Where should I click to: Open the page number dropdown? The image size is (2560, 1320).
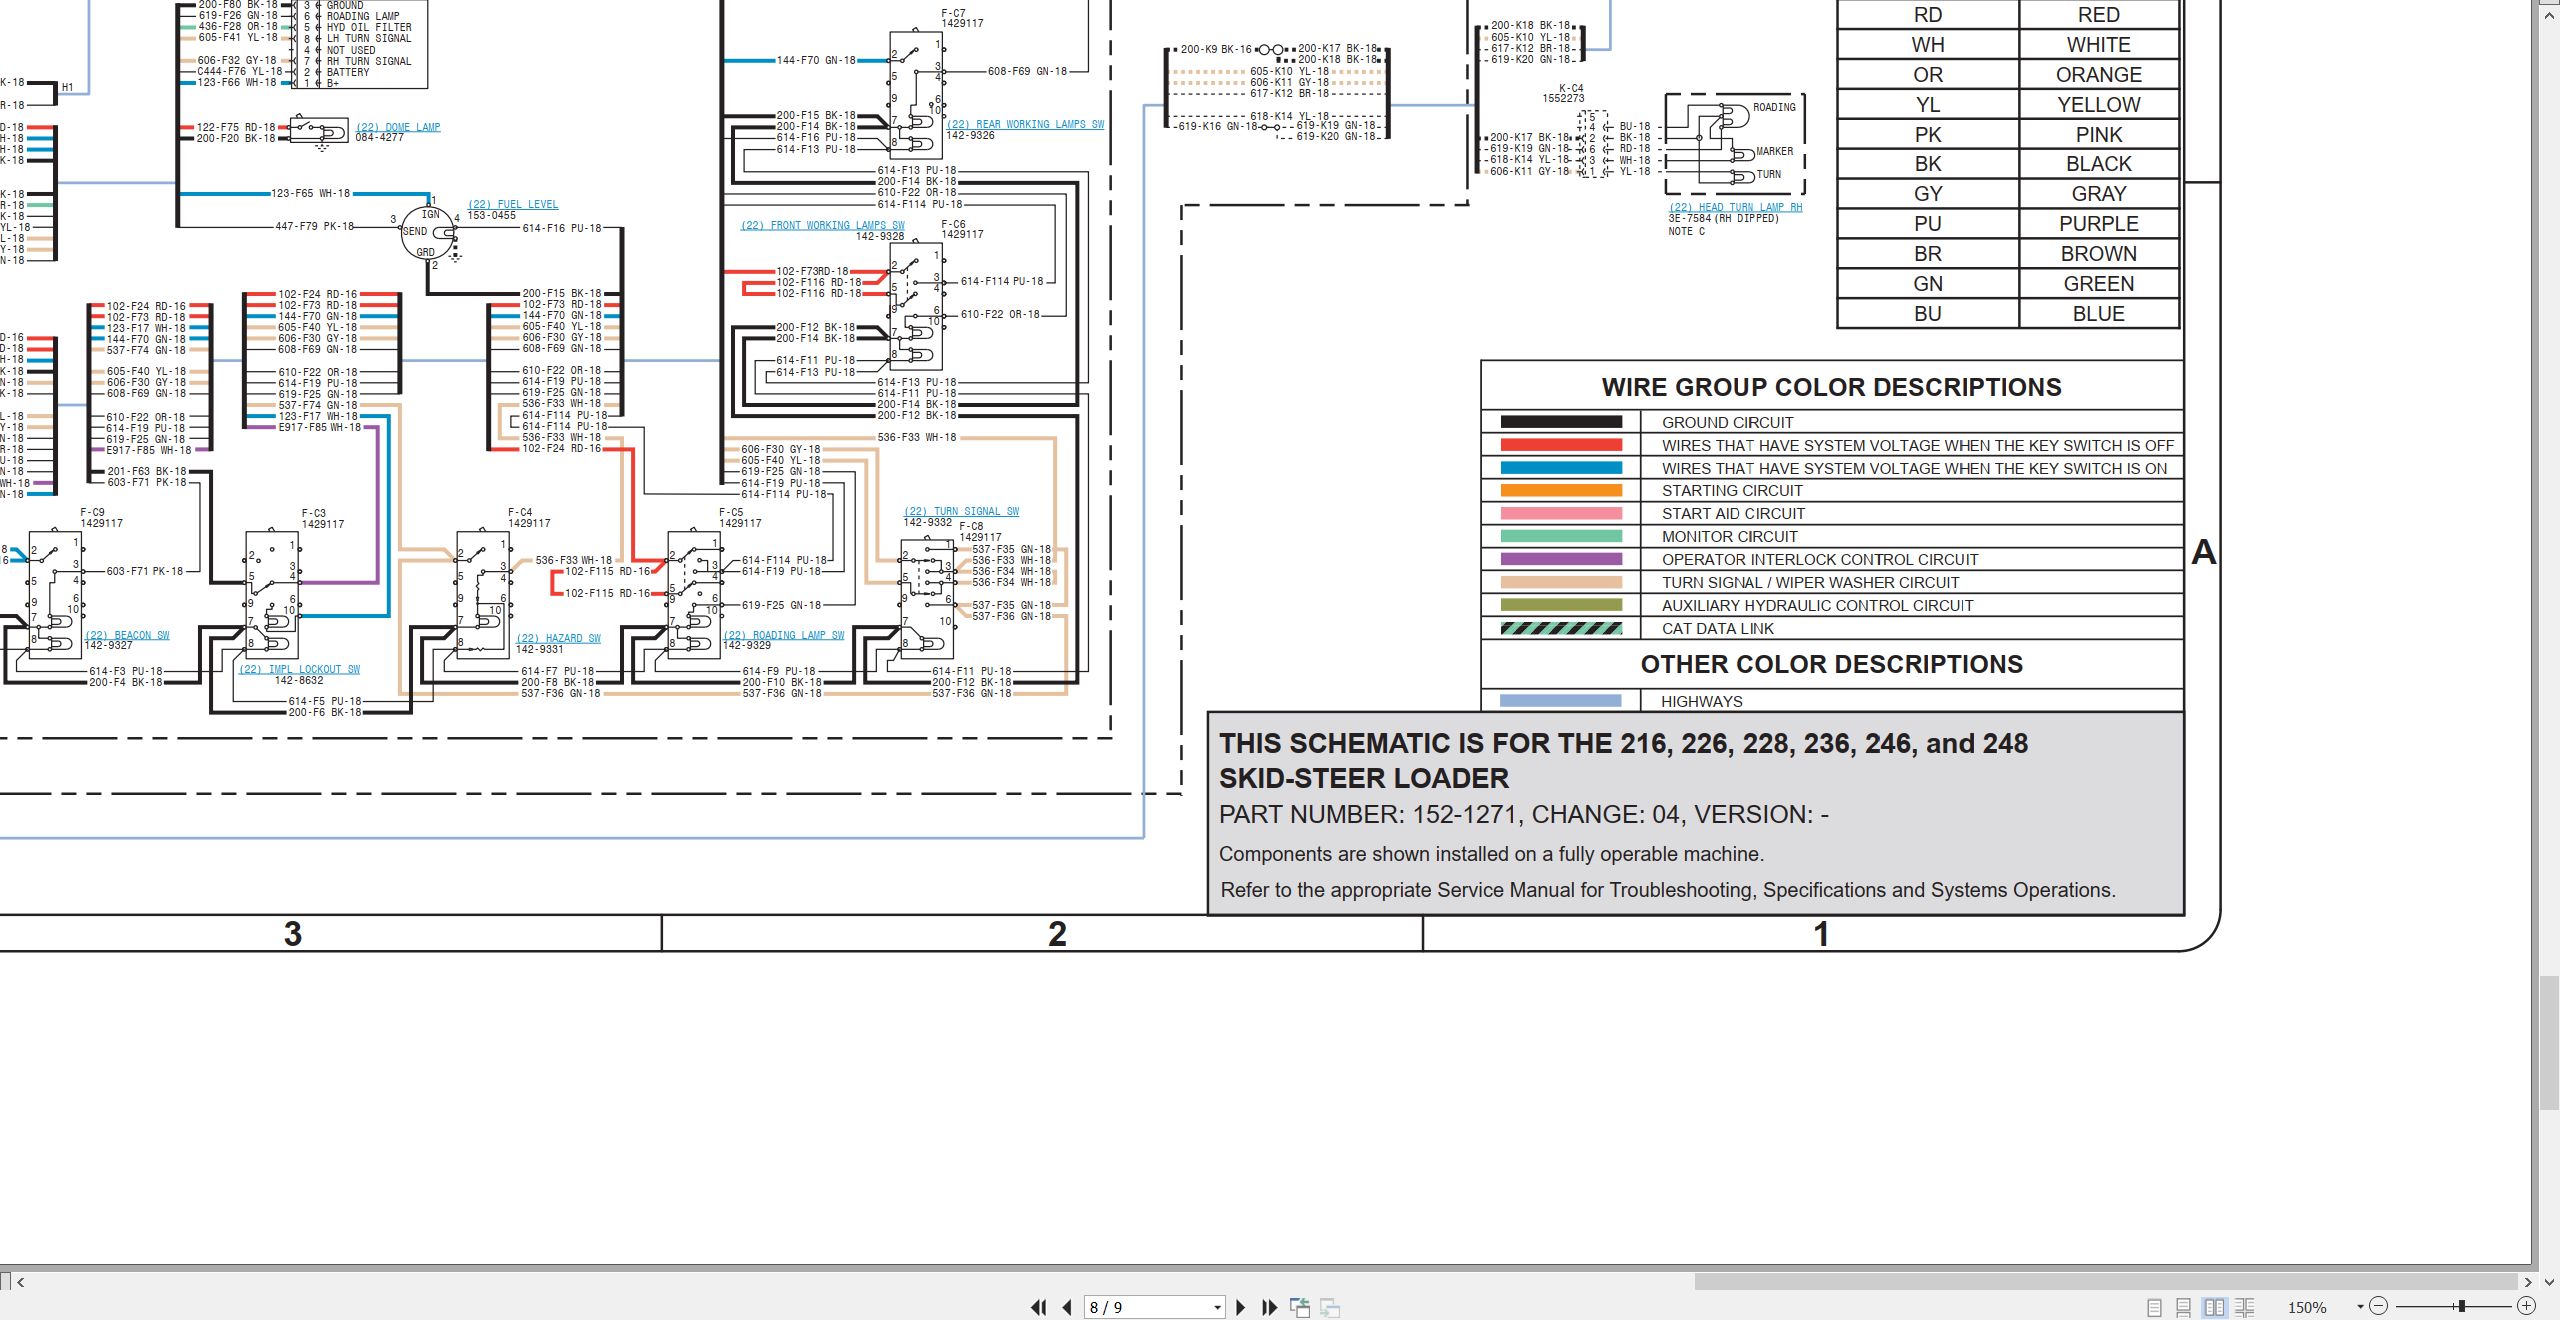[1217, 1307]
